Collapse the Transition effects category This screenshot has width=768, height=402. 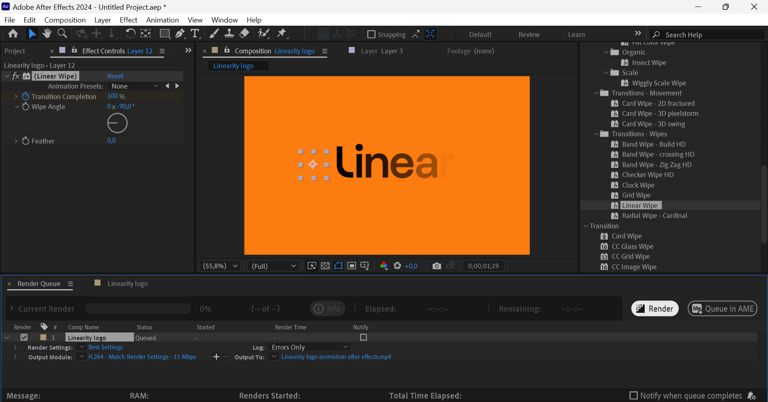pyautogui.click(x=586, y=226)
